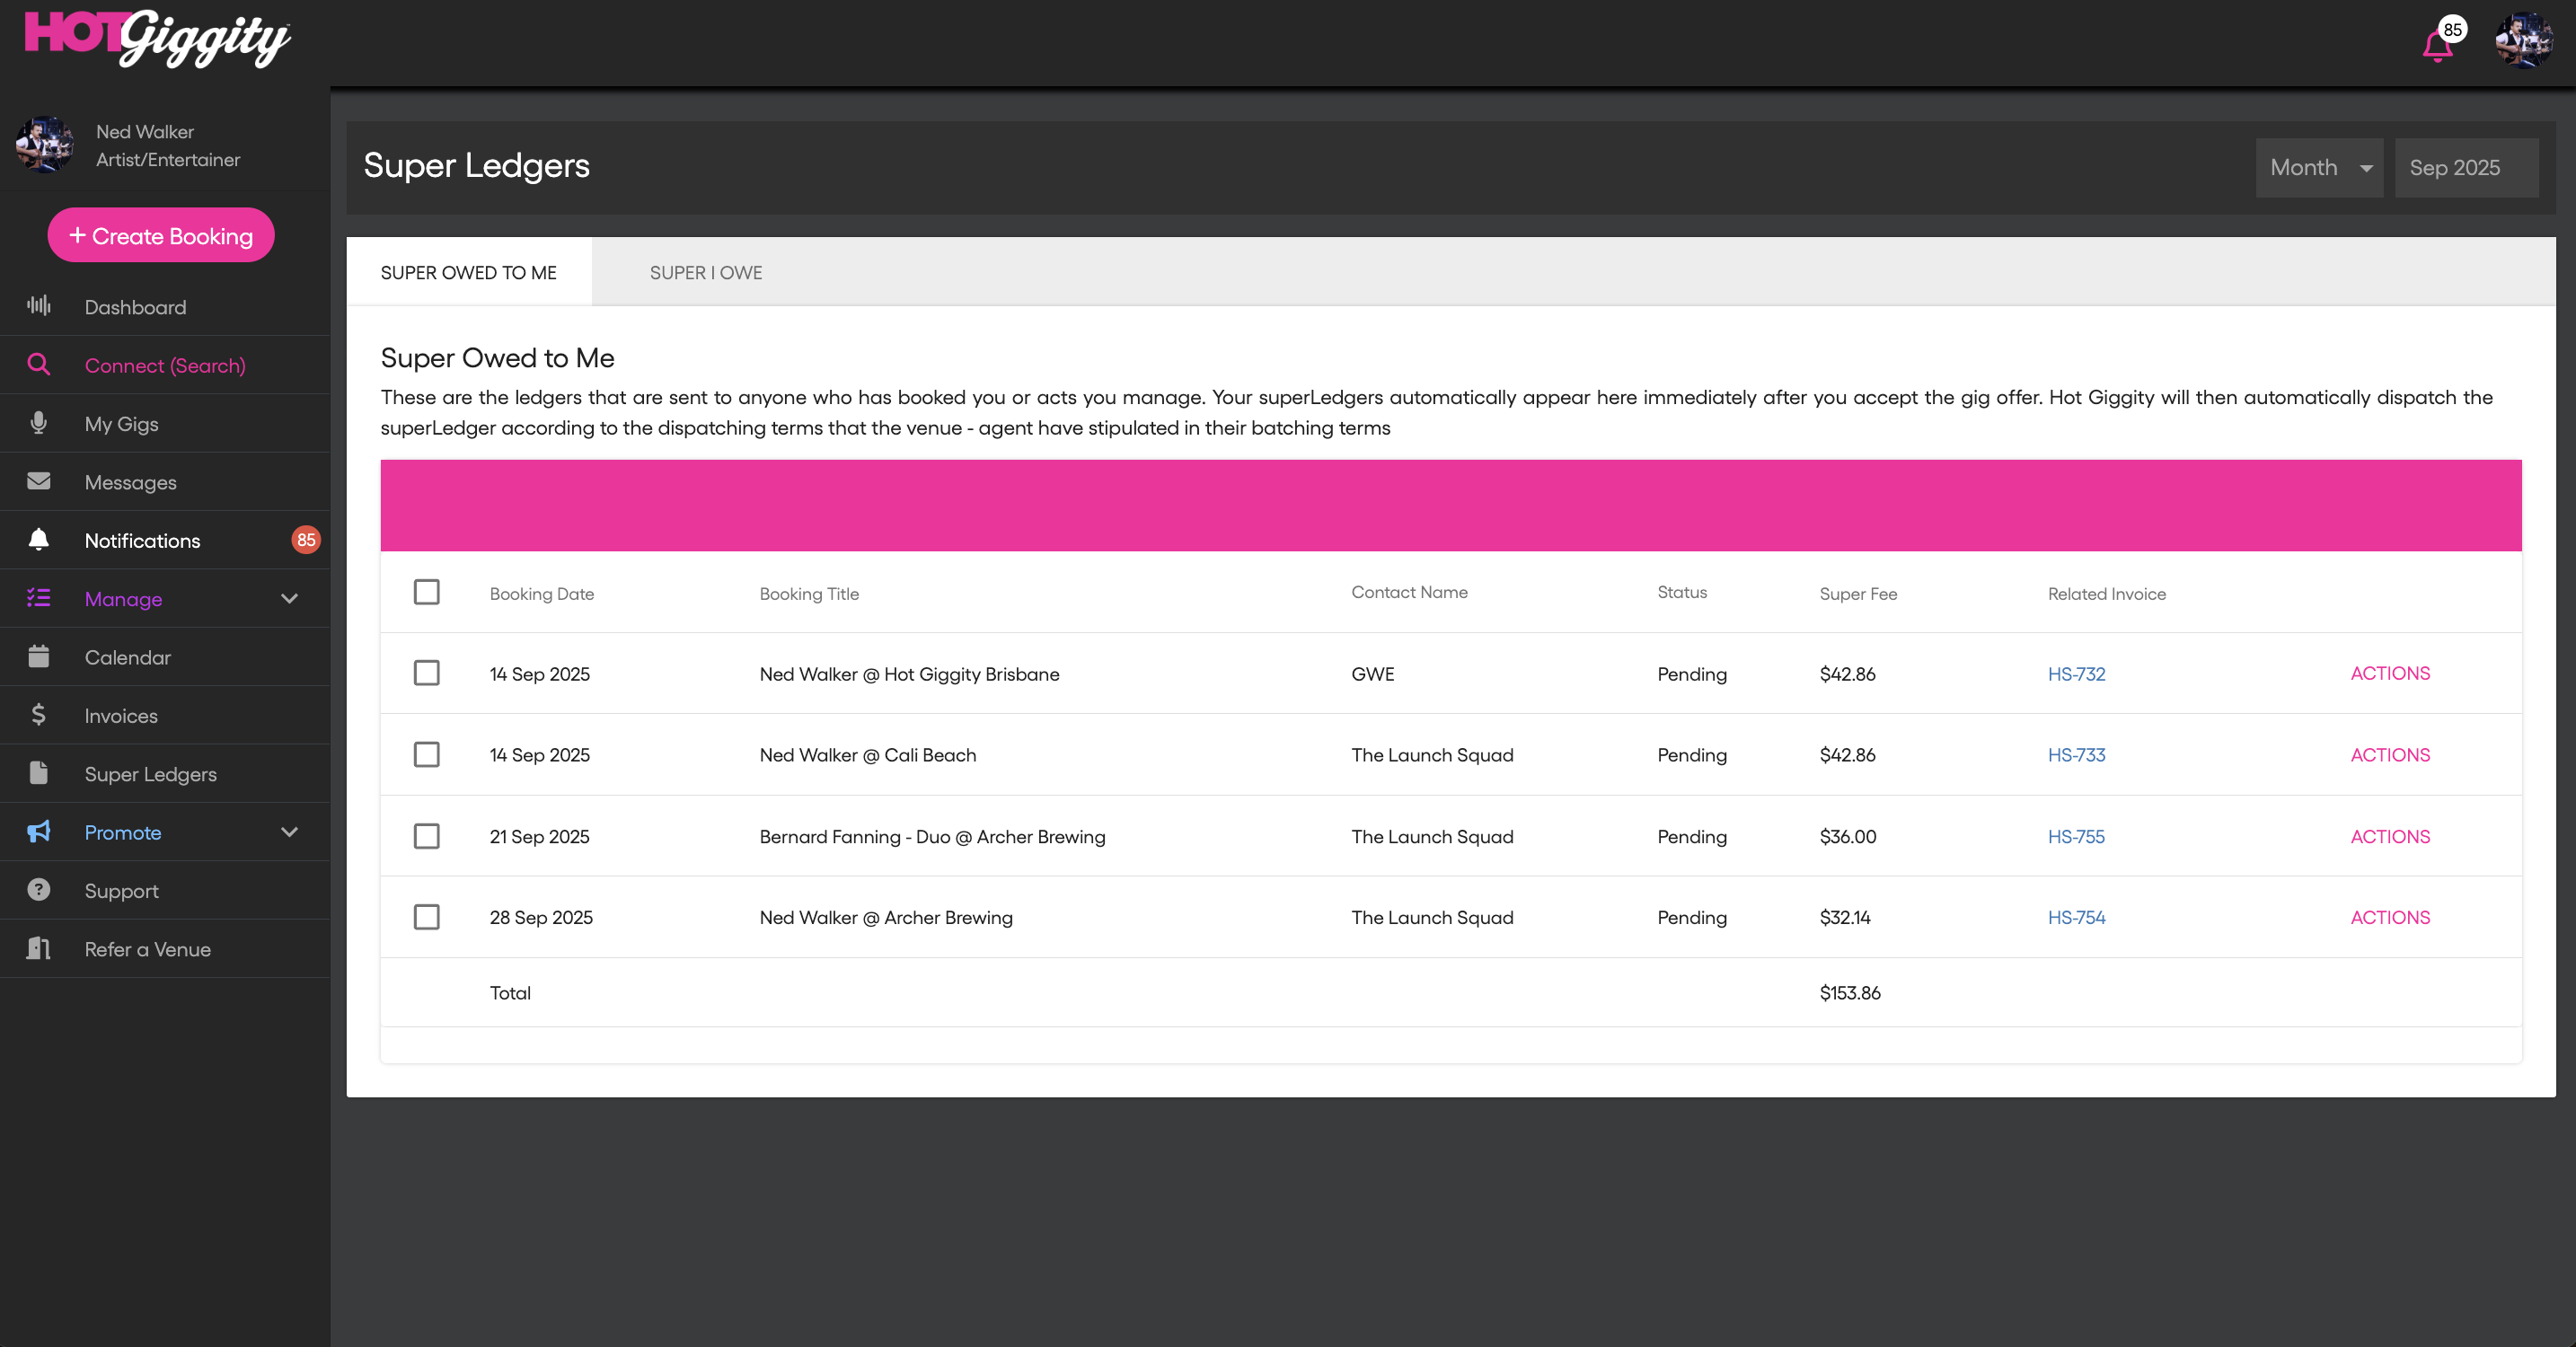Click the Connect (Search) magnifier icon

(38, 365)
